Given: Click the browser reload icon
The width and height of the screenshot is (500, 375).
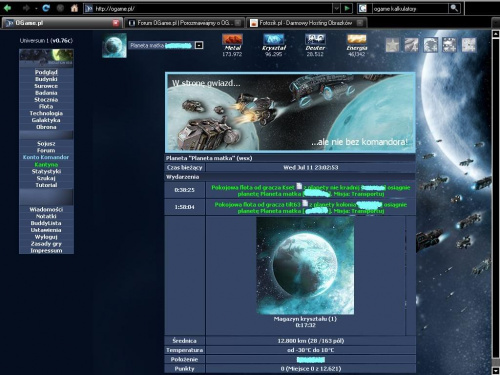Looking at the screenshot, I should pos(46,8).
